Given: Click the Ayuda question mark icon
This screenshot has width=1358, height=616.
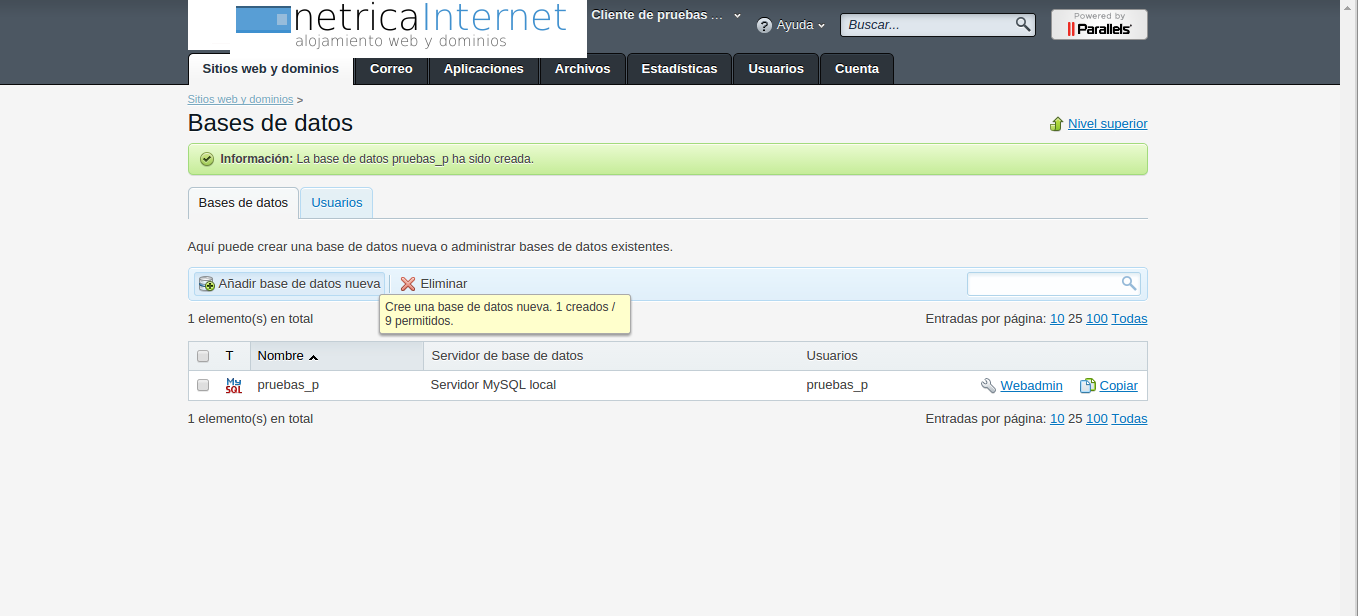Looking at the screenshot, I should pyautogui.click(x=765, y=25).
